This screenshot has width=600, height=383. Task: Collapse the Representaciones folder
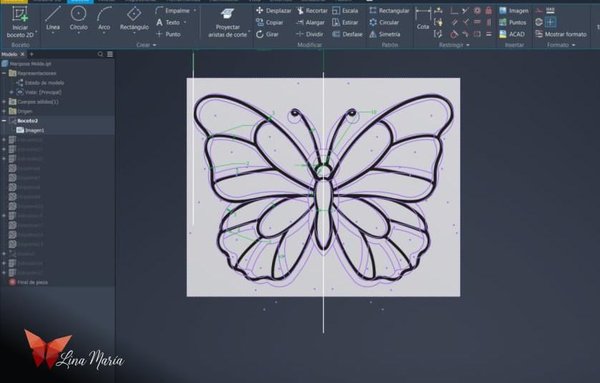[x=4, y=73]
